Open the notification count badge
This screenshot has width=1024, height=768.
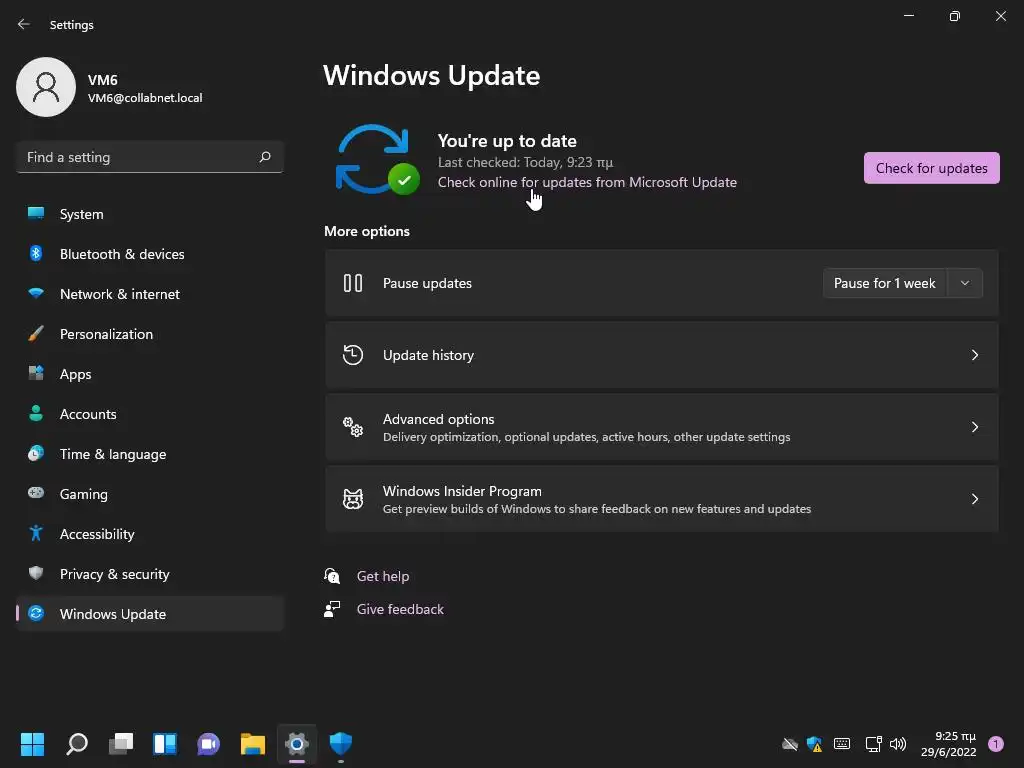pyautogui.click(x=996, y=744)
